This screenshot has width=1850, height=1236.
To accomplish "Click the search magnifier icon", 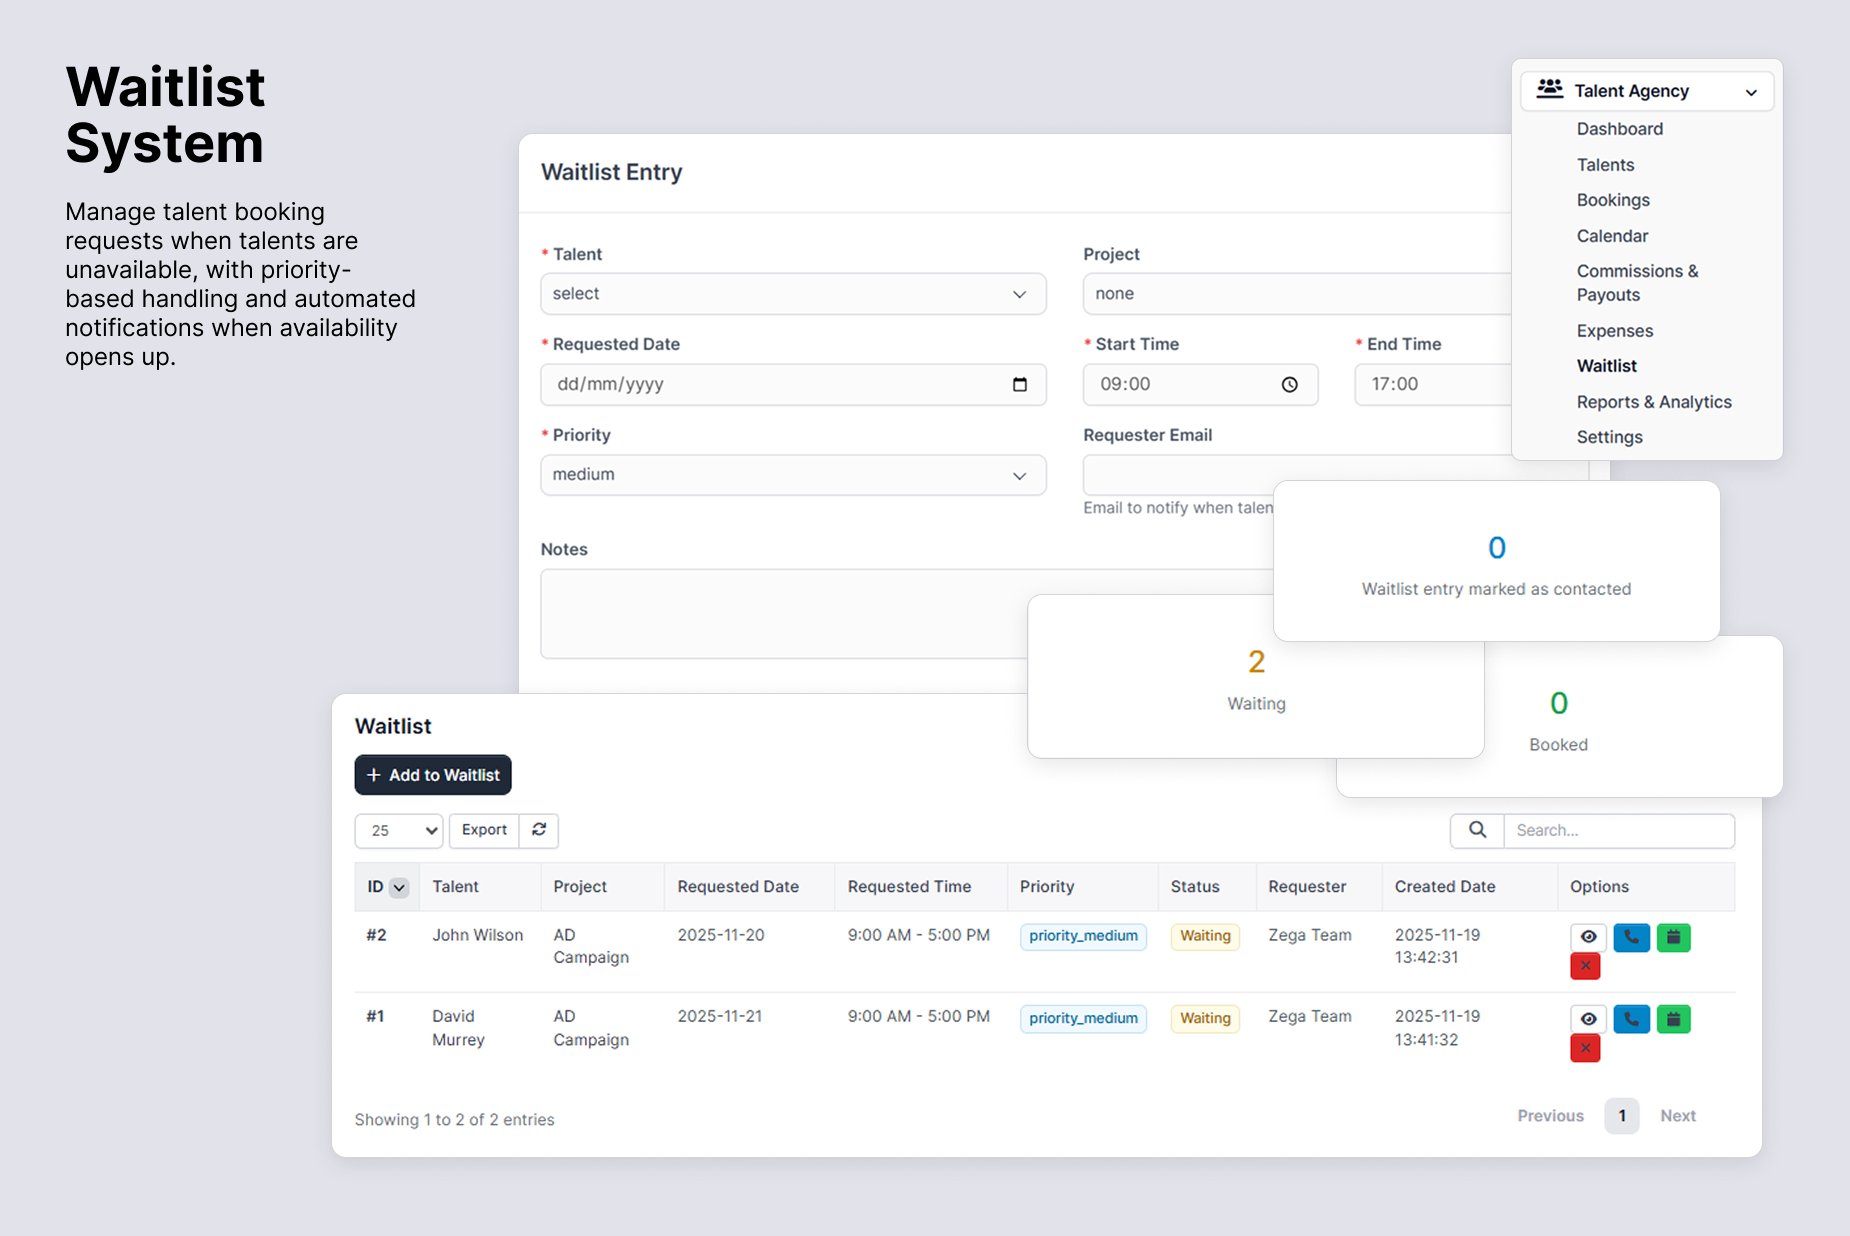I will click(x=1477, y=830).
